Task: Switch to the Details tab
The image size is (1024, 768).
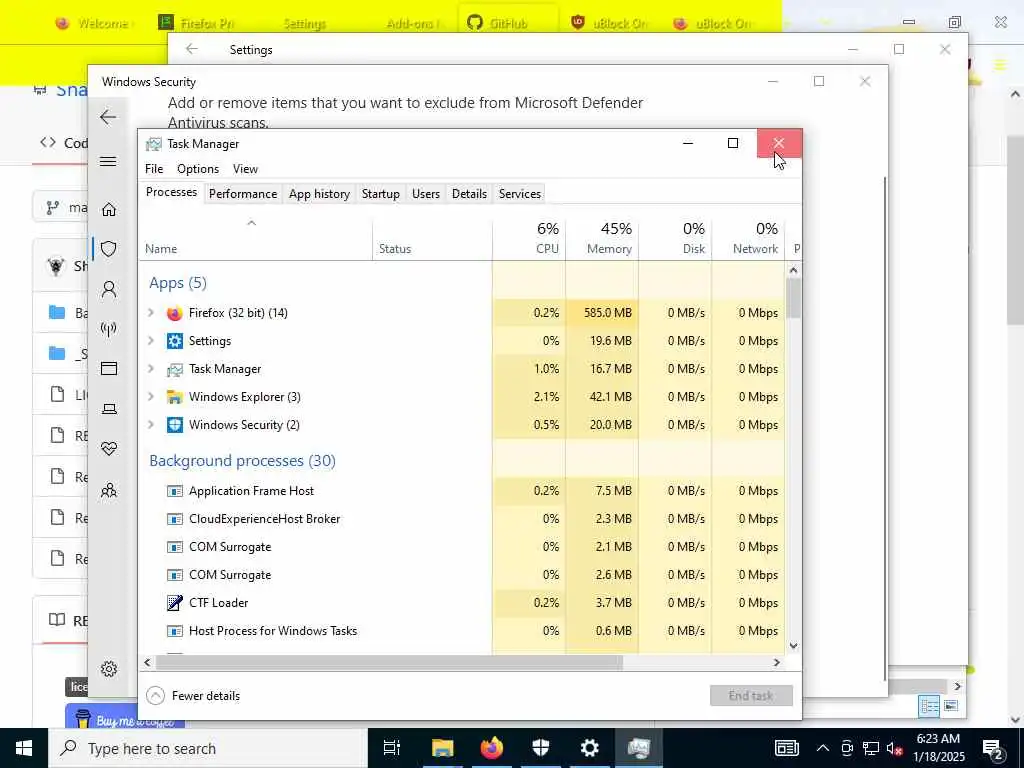Action: [x=470, y=194]
